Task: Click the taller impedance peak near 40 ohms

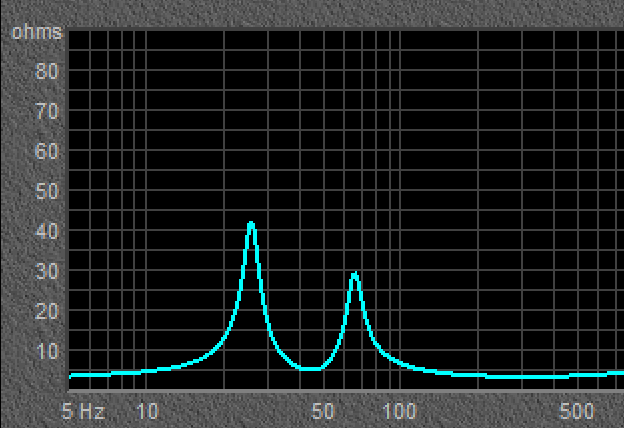Action: 251,225
